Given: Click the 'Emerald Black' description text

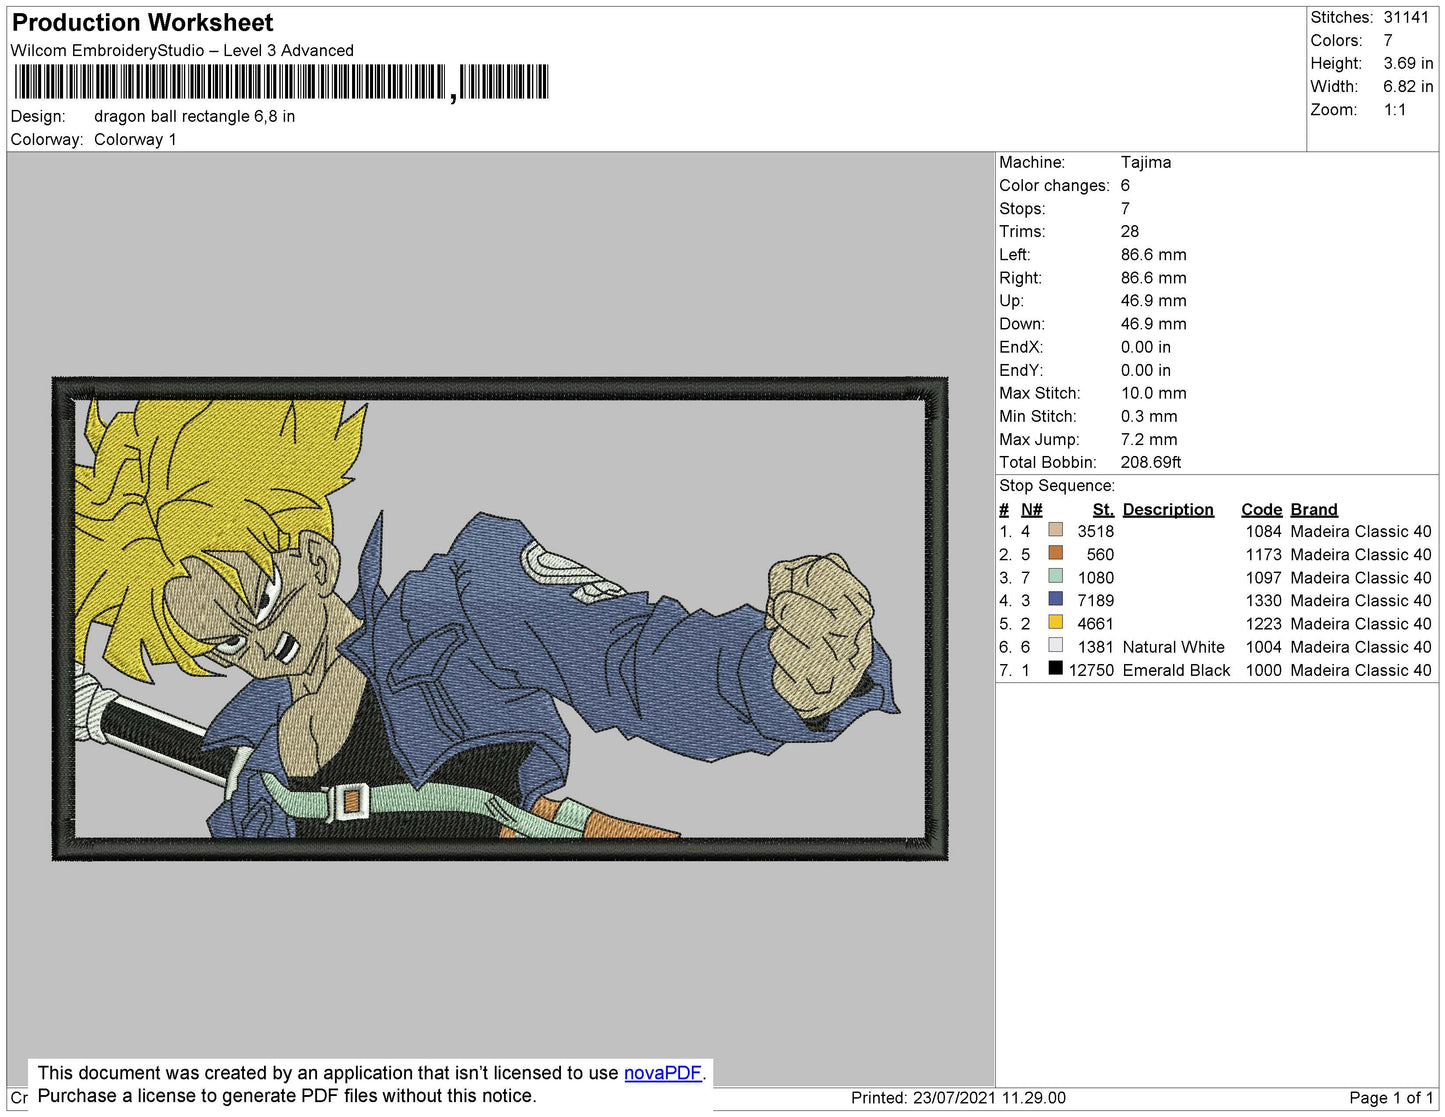Looking at the screenshot, I should (x=1176, y=670).
